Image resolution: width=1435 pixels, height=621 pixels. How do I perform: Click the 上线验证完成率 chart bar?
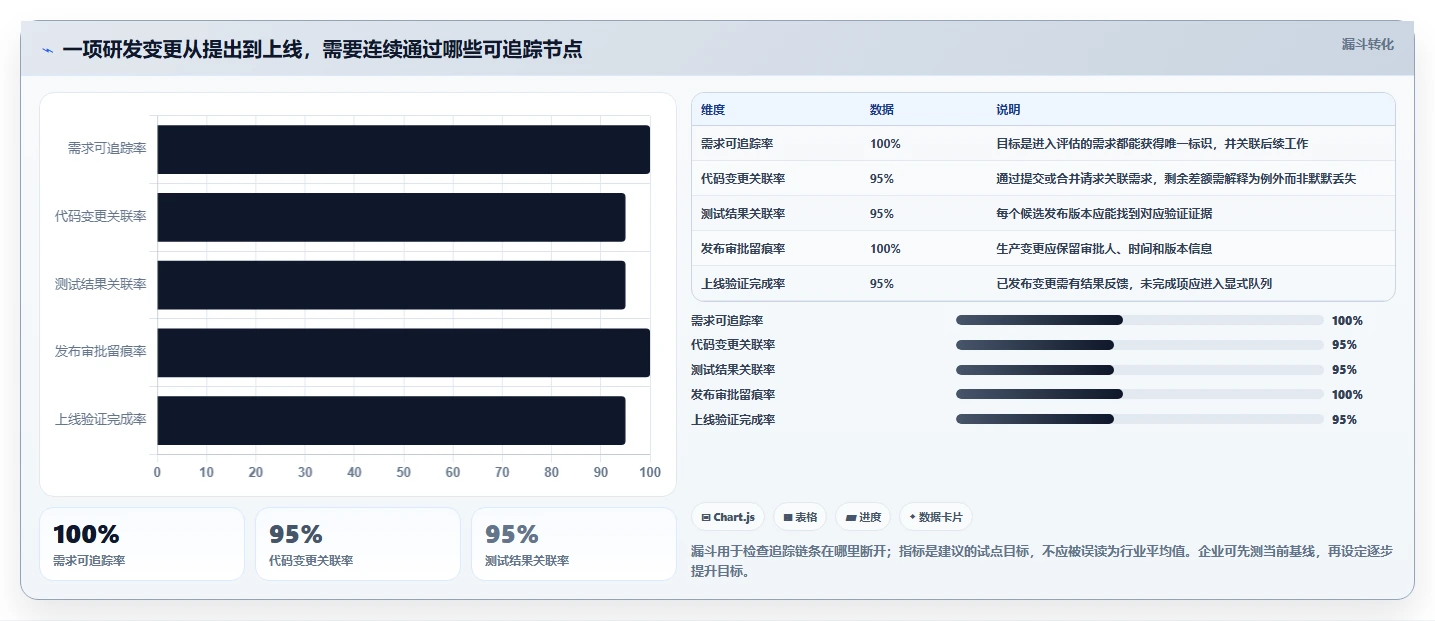coord(391,420)
